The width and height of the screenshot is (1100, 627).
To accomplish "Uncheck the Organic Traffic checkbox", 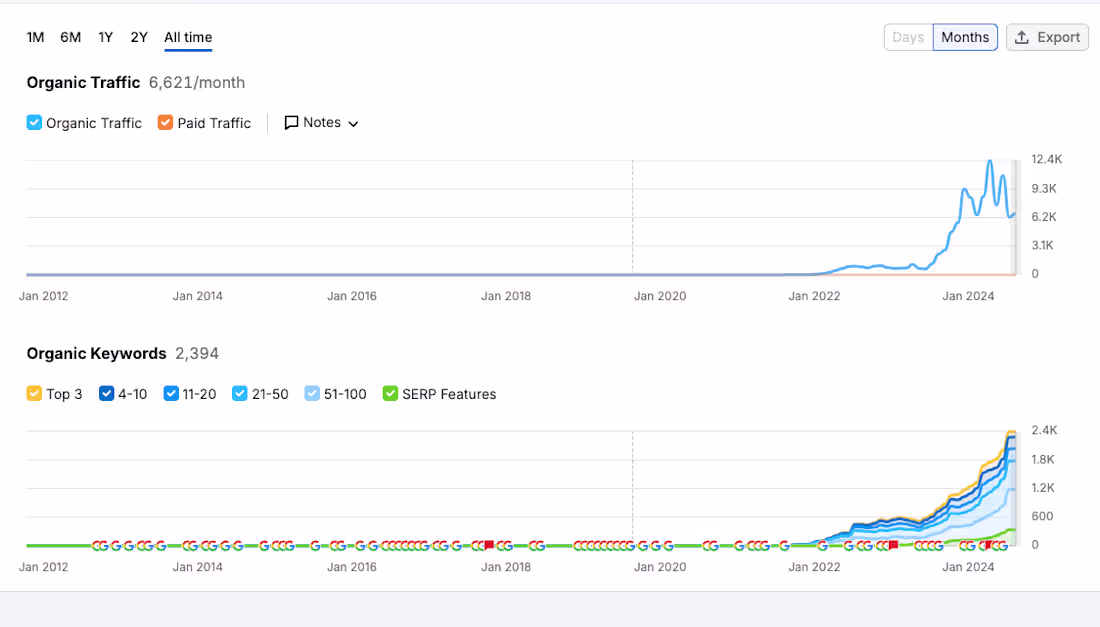I will (34, 123).
